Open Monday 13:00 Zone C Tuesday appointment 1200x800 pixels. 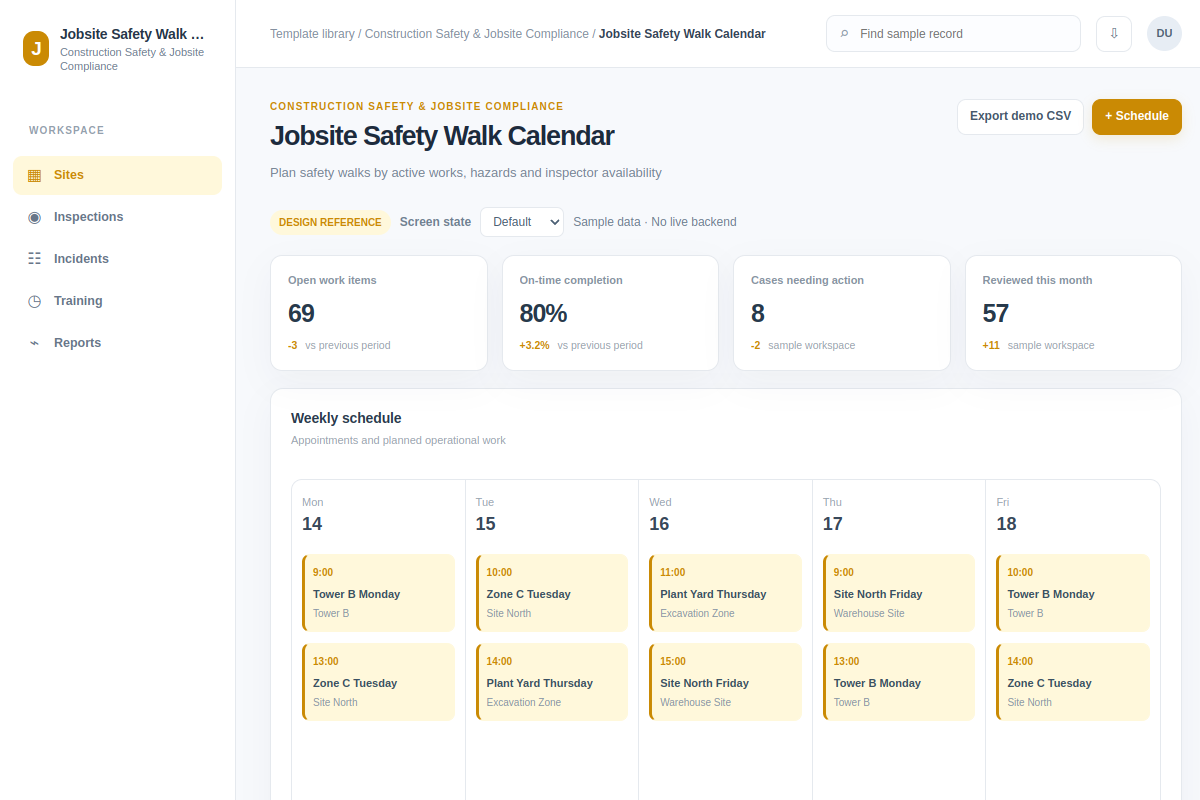coord(378,682)
